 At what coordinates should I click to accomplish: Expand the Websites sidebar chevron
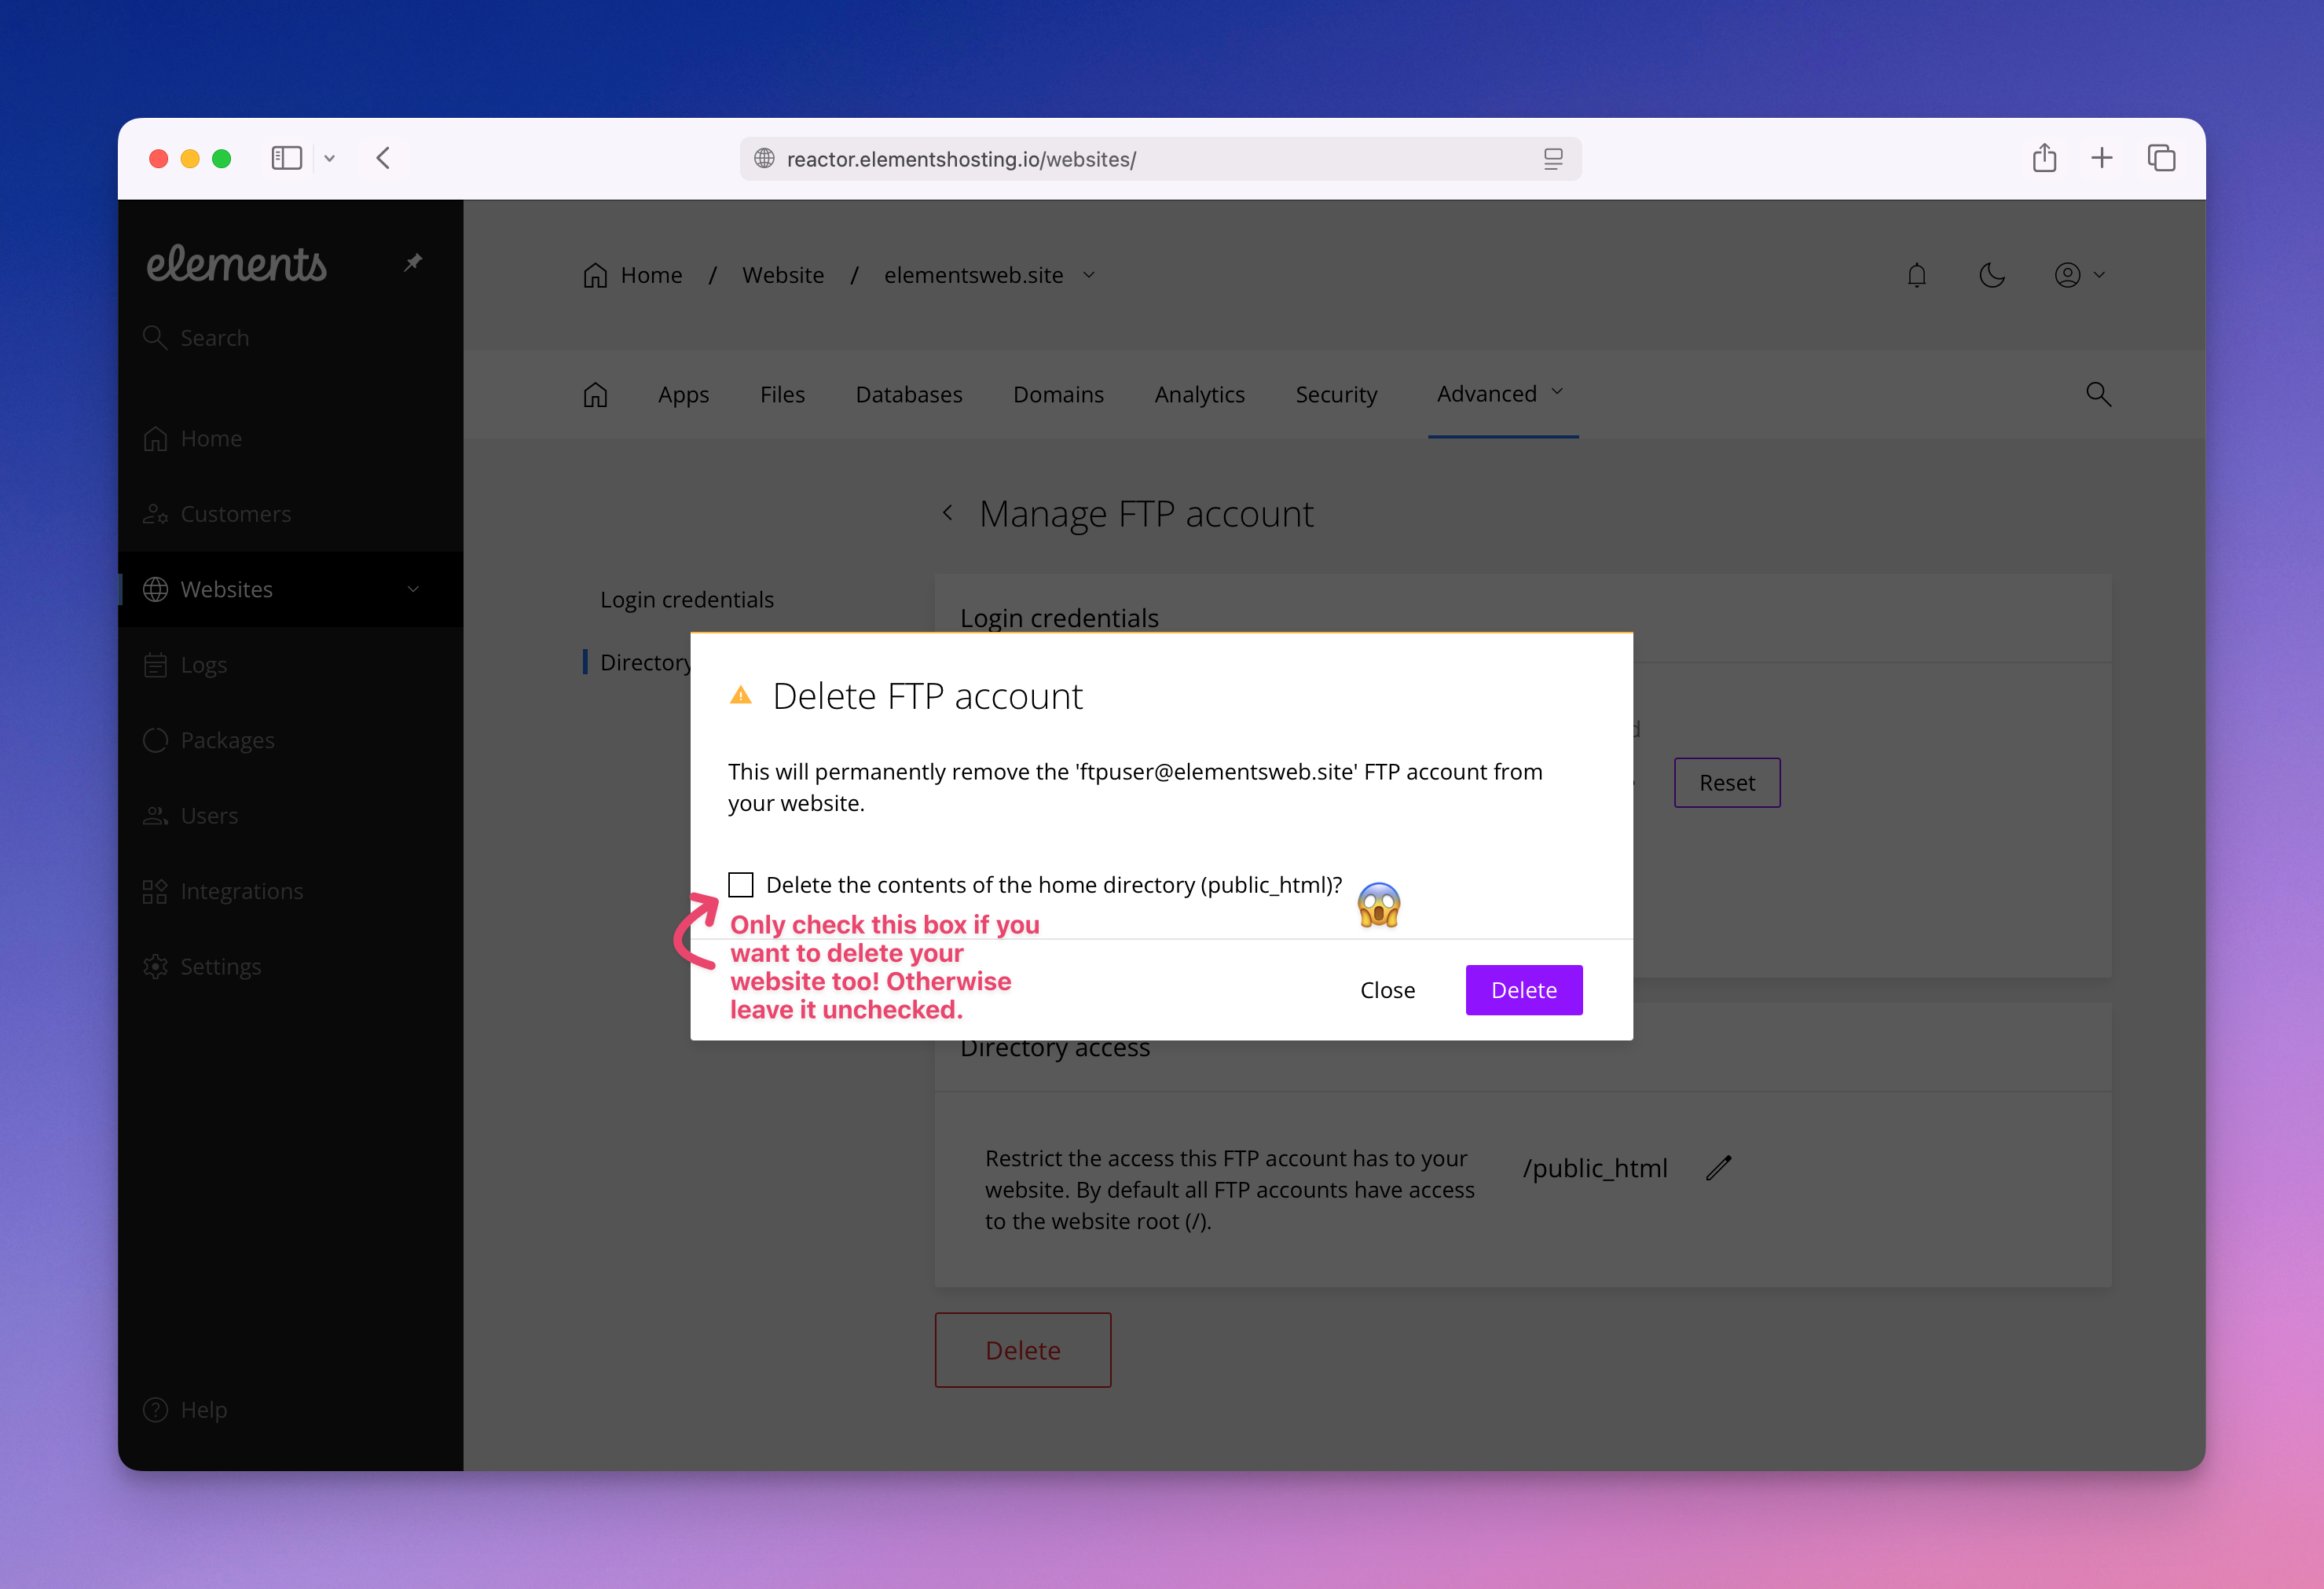coord(413,589)
